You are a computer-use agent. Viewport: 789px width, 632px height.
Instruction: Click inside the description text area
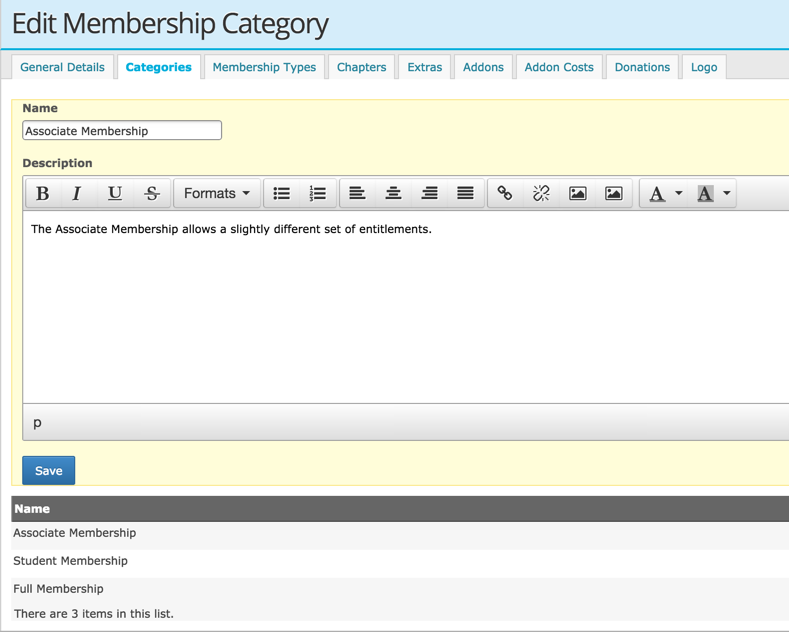(406, 307)
